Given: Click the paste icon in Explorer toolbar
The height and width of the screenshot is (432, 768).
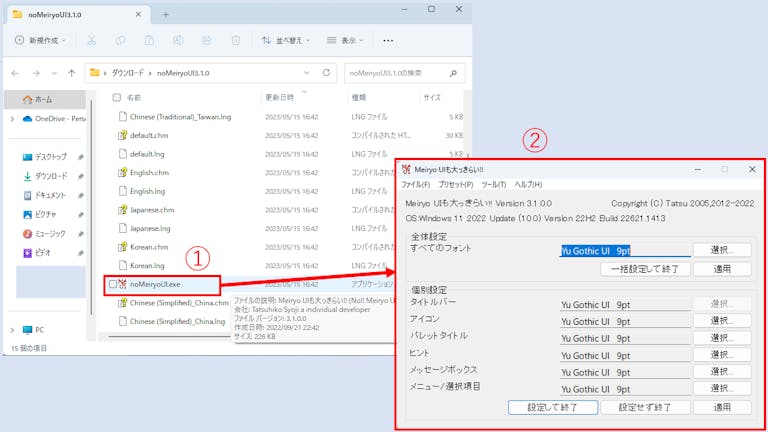Looking at the screenshot, I should (x=149, y=41).
